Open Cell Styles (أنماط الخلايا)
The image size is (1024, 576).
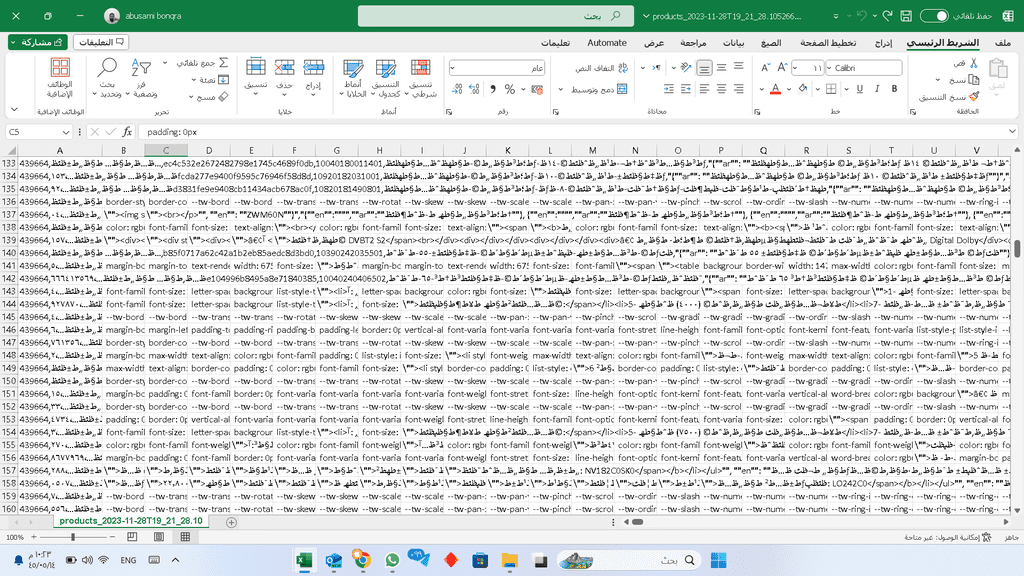pos(353,78)
